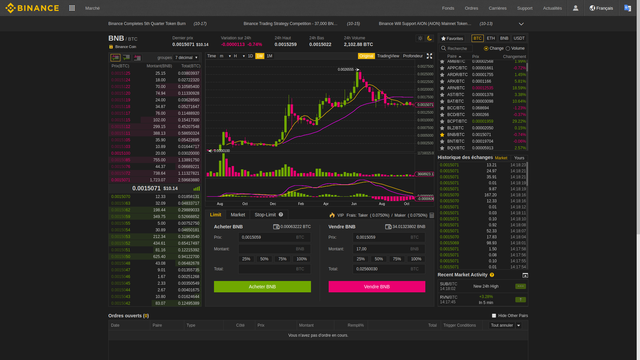The image size is (640, 360).
Task: Switch to light theme sun icon
Action: (x=420, y=38)
